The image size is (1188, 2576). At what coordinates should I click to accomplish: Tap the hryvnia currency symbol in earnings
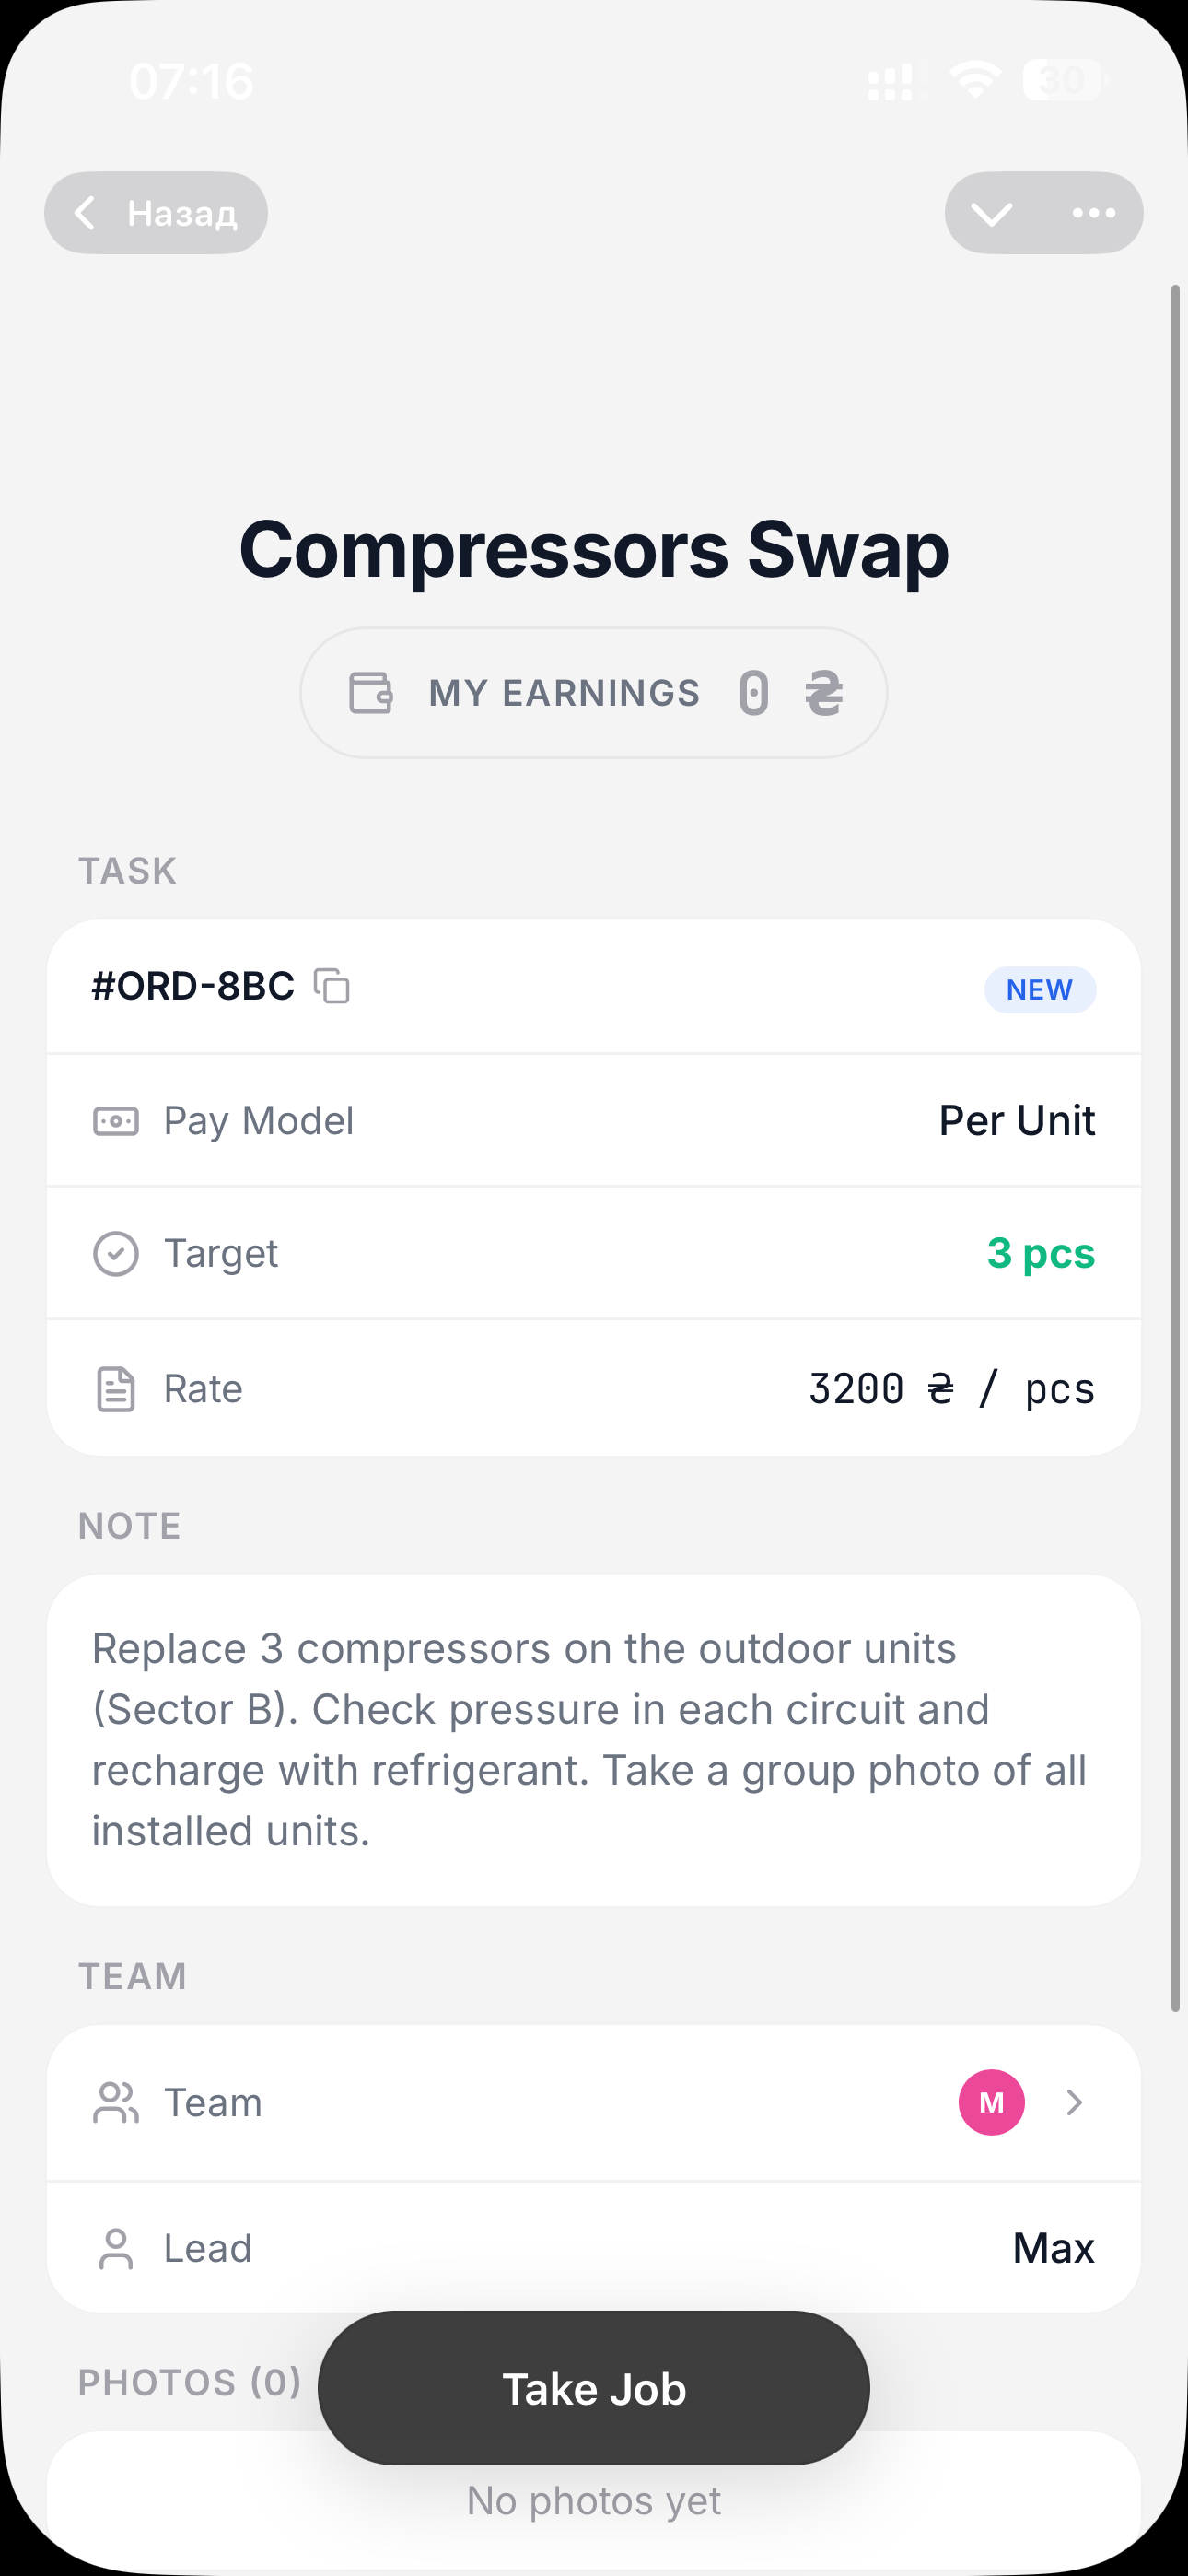[824, 693]
